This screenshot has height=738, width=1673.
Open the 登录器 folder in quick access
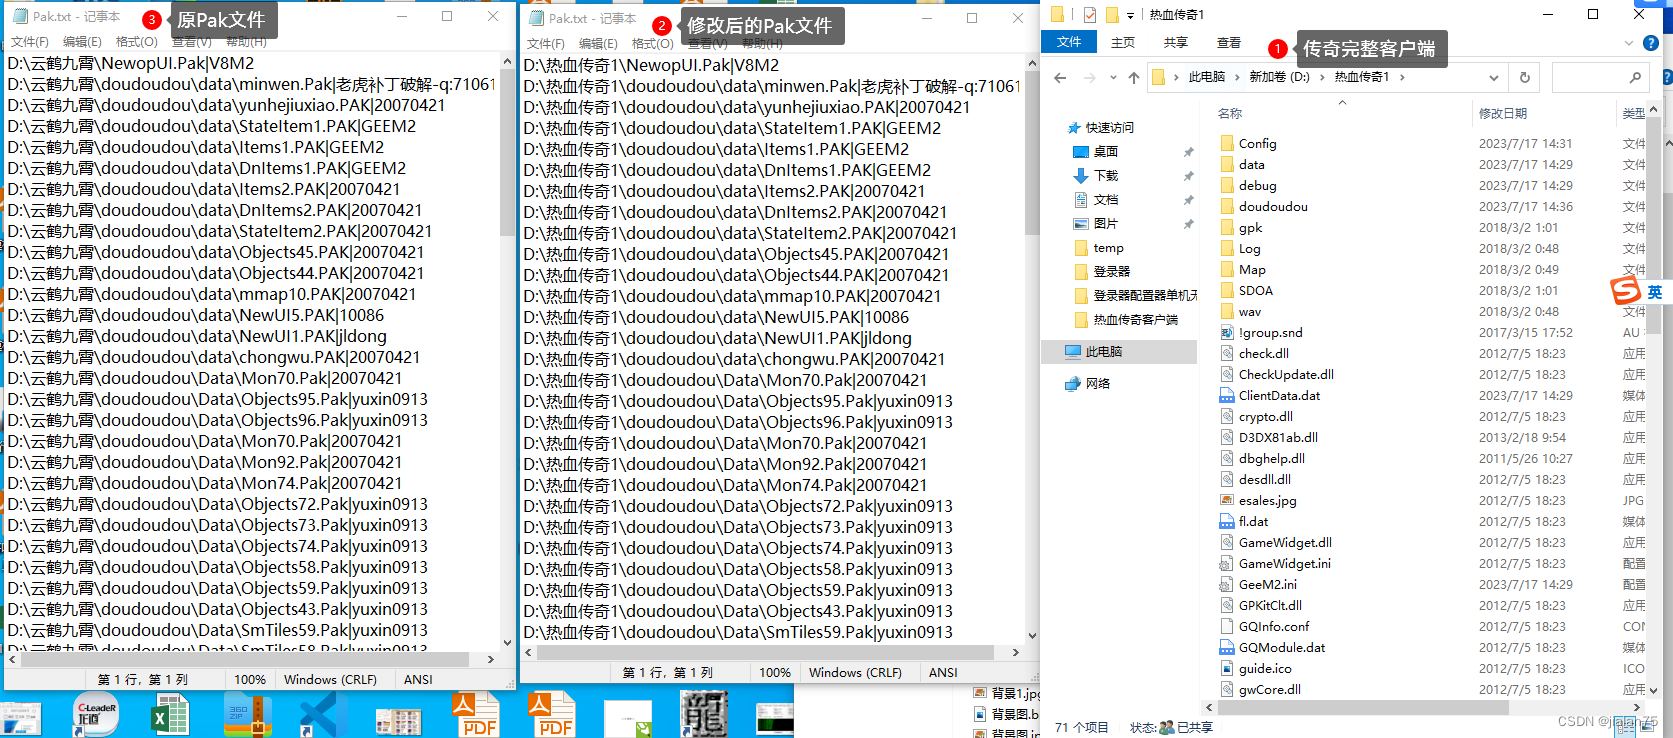pos(1111,272)
